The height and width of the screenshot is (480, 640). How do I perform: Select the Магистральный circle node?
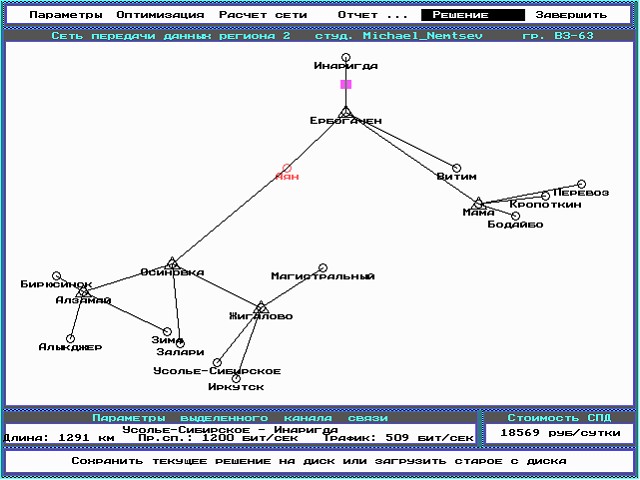tap(323, 267)
